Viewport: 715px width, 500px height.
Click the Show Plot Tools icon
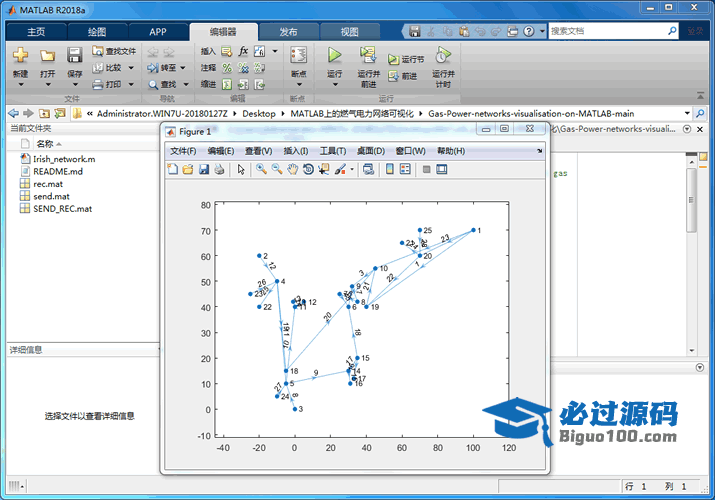[441, 170]
